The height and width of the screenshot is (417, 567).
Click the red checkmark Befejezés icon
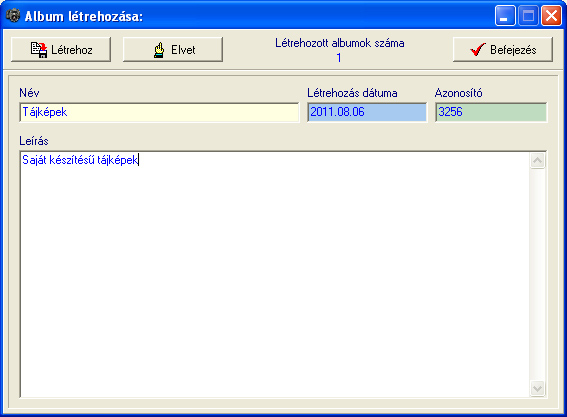click(x=478, y=50)
